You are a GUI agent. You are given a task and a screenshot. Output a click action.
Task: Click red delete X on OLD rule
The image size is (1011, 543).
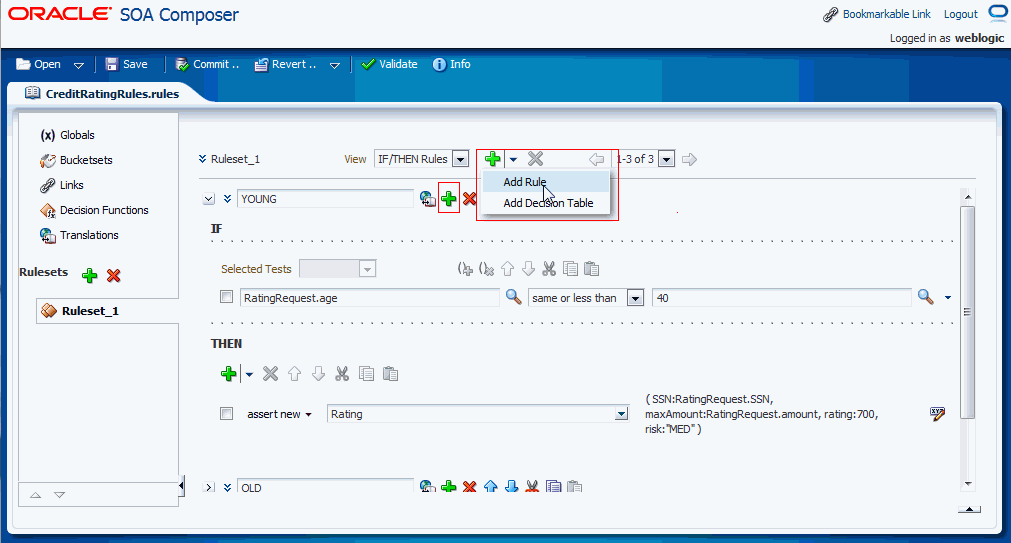coord(469,486)
